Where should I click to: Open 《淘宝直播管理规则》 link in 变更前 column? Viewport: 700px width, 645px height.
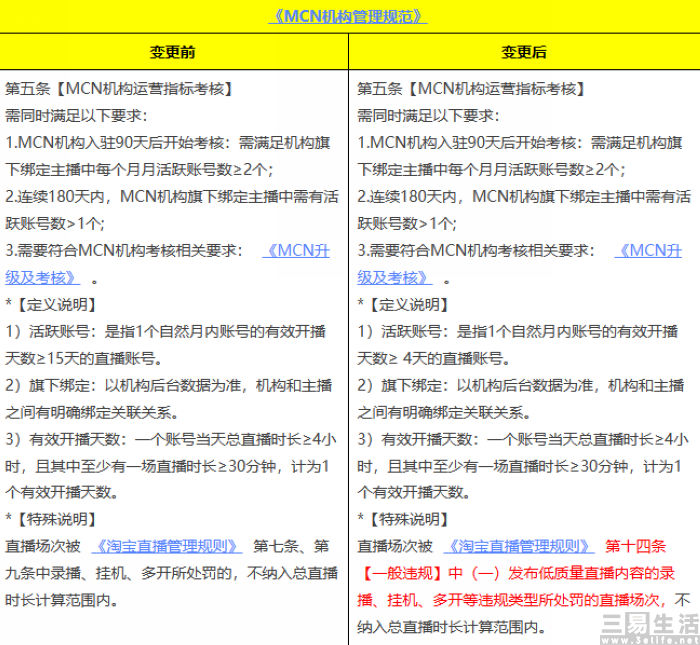click(167, 546)
